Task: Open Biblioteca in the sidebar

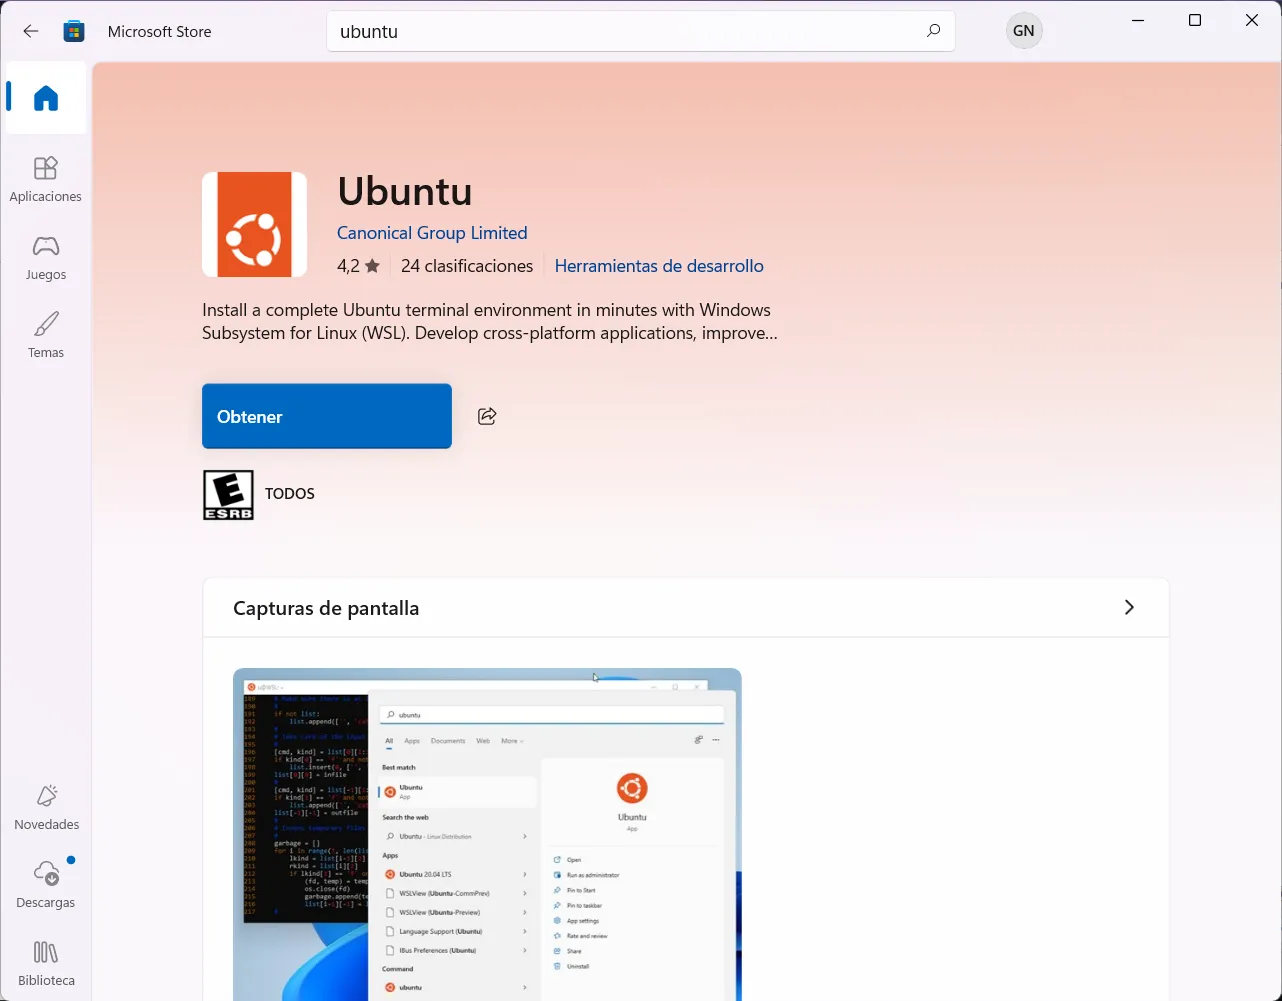Action: [x=46, y=964]
